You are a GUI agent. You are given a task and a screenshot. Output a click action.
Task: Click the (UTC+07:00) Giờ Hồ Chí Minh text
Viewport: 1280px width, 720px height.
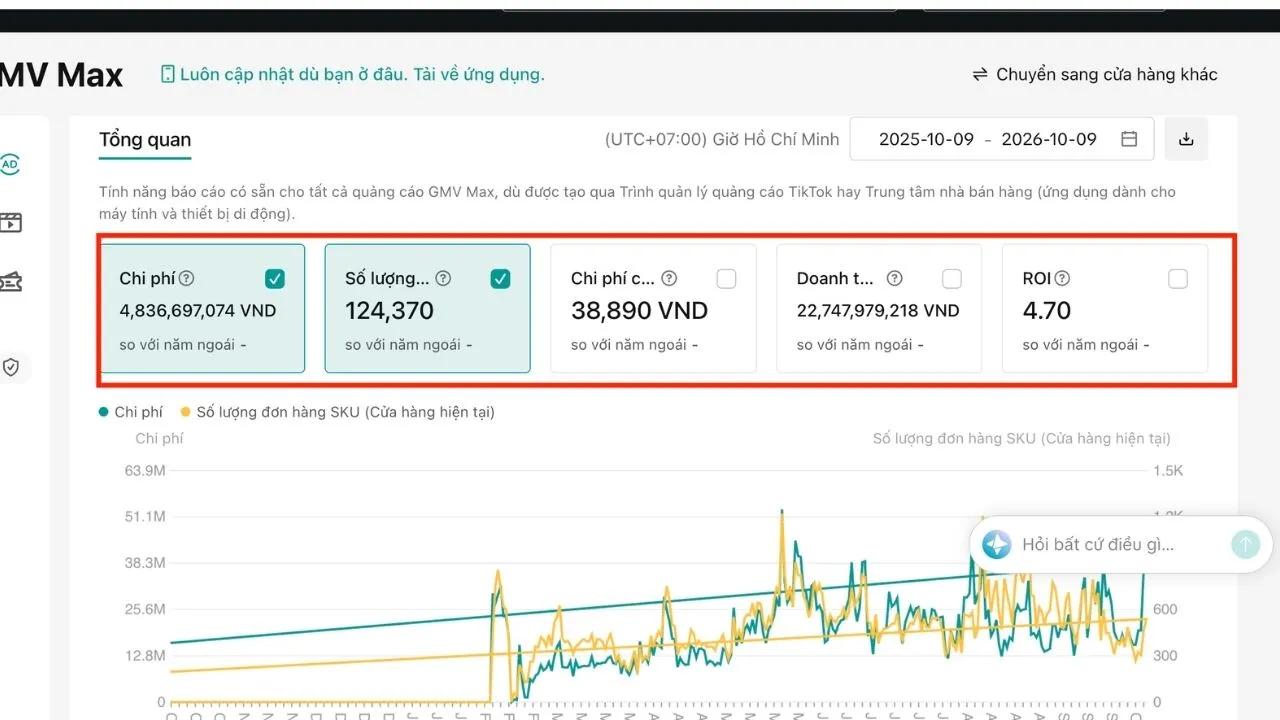722,140
